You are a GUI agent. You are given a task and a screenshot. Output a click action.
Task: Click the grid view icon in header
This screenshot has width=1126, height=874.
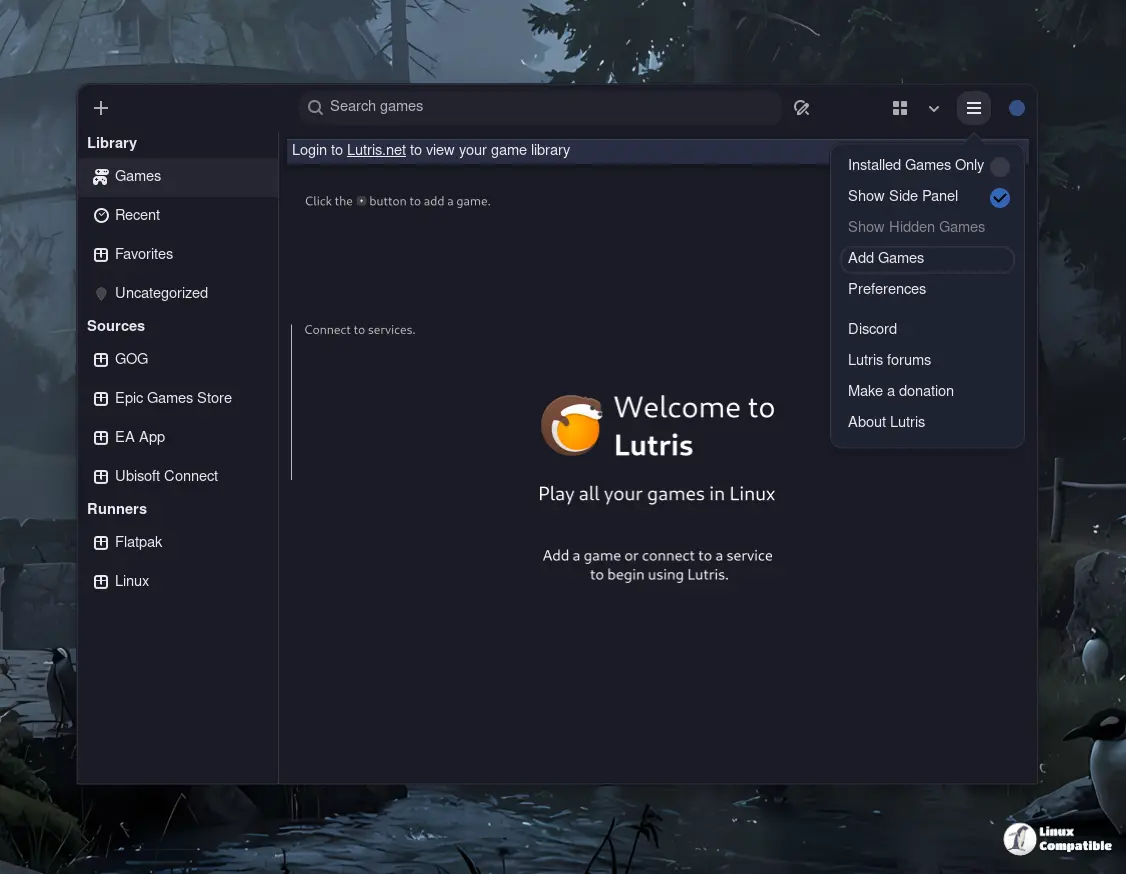point(900,108)
